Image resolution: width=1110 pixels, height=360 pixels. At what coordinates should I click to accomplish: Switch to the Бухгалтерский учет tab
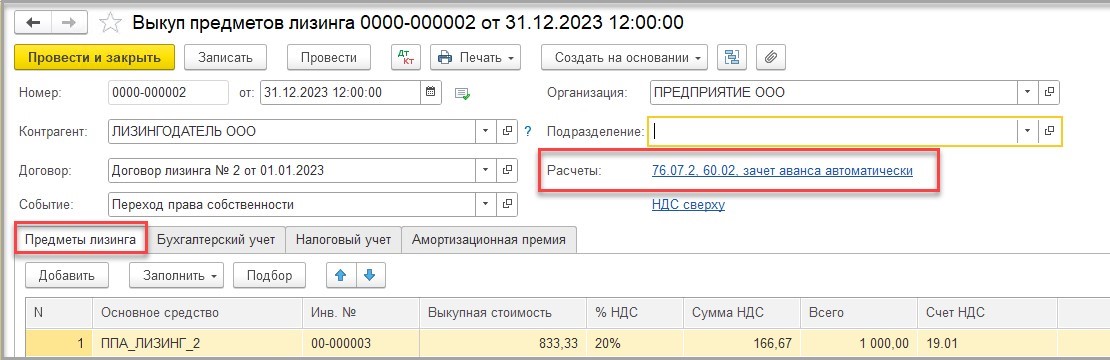216,239
